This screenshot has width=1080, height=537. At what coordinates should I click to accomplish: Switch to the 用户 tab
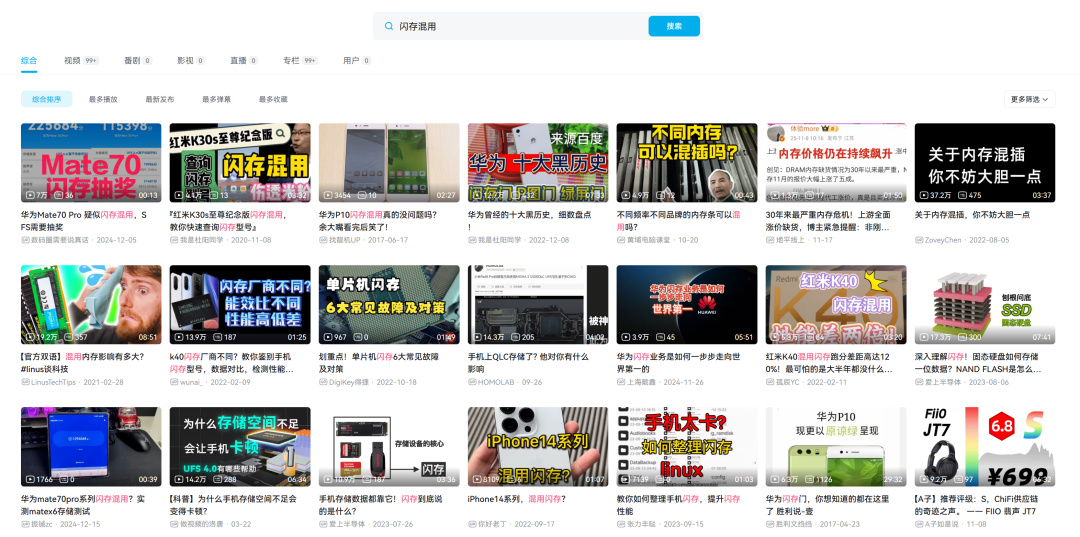tap(357, 61)
